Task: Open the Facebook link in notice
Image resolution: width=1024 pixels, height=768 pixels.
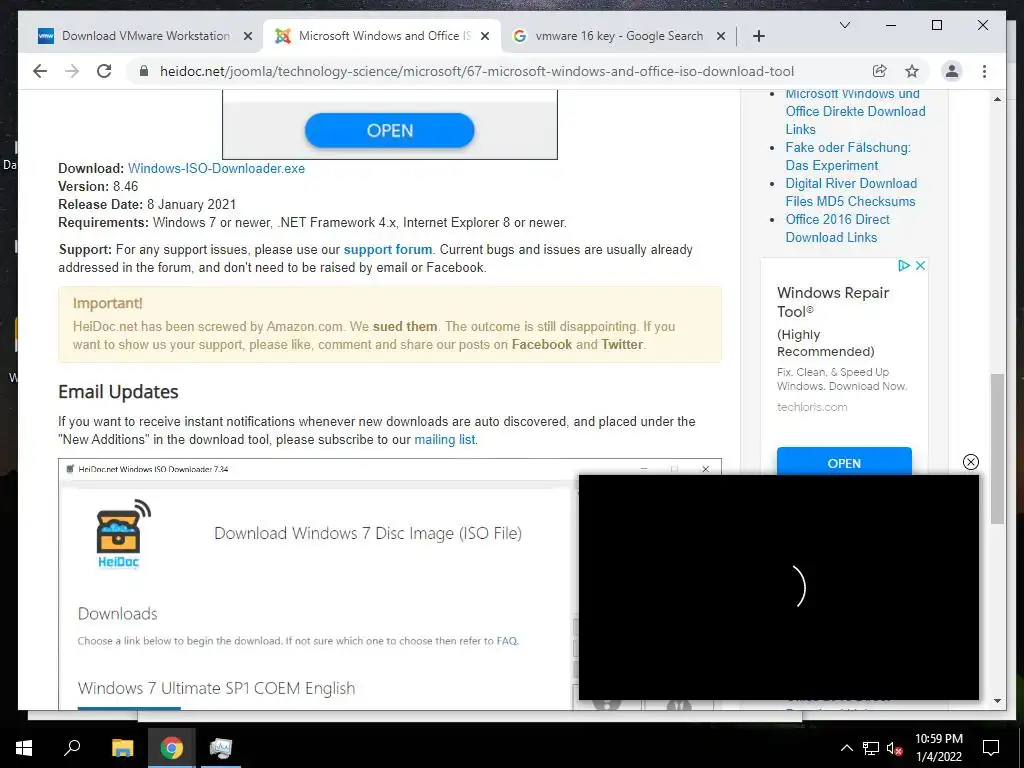Action: point(541,345)
